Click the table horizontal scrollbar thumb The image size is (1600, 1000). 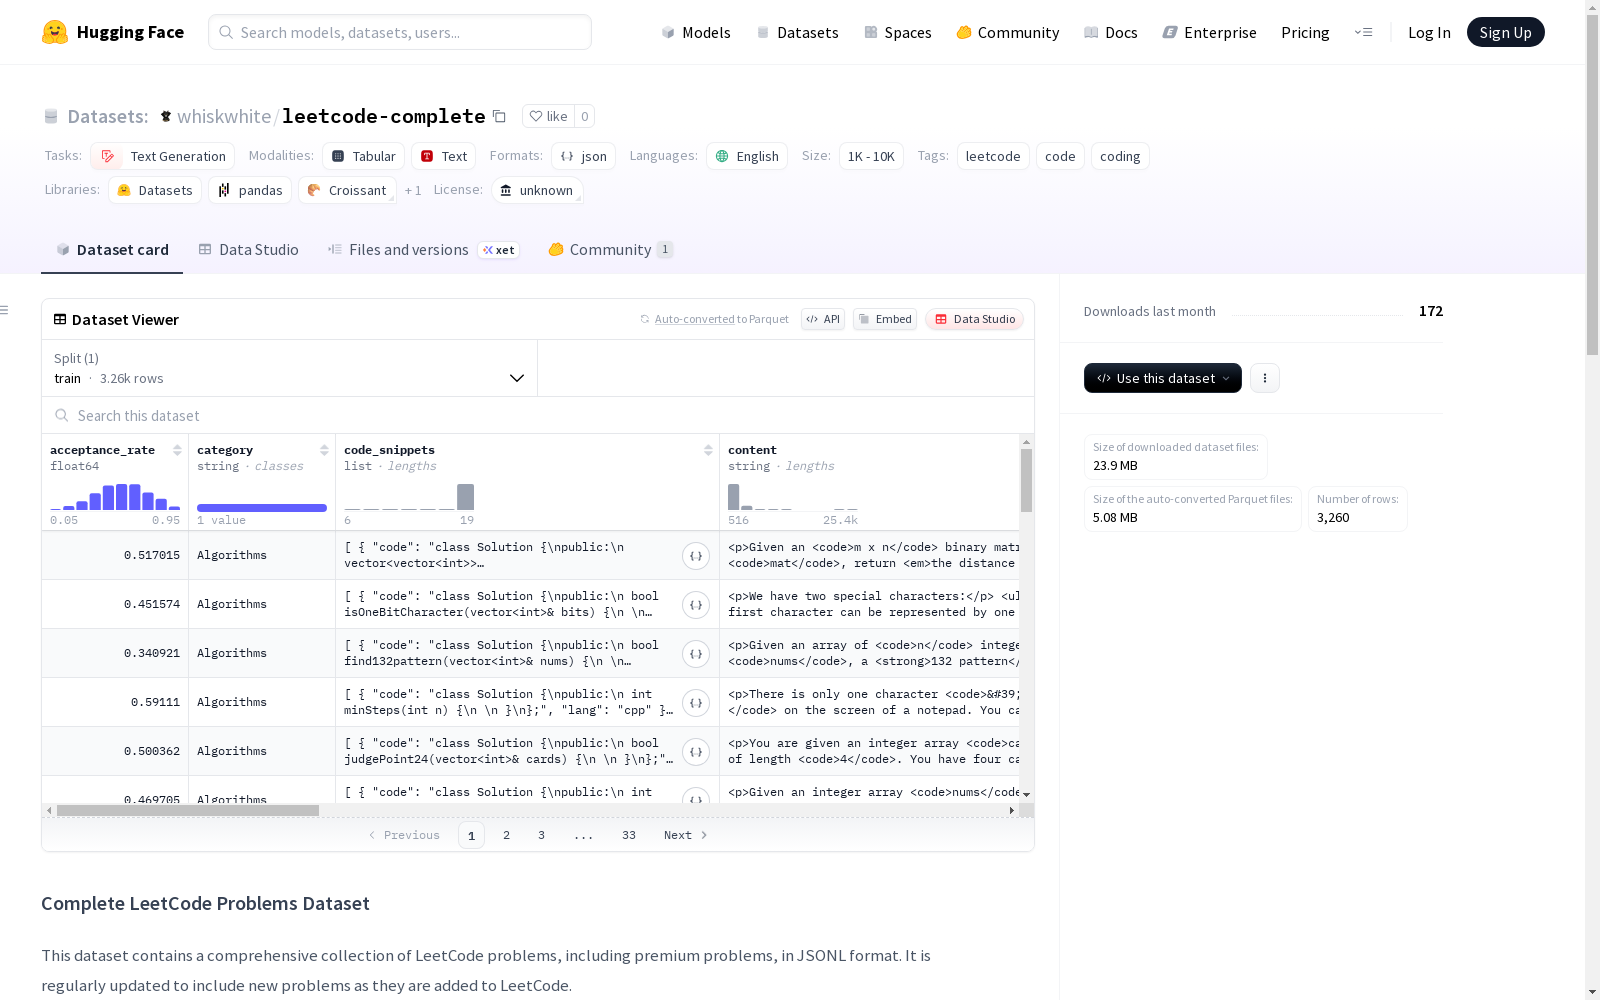[x=188, y=810]
